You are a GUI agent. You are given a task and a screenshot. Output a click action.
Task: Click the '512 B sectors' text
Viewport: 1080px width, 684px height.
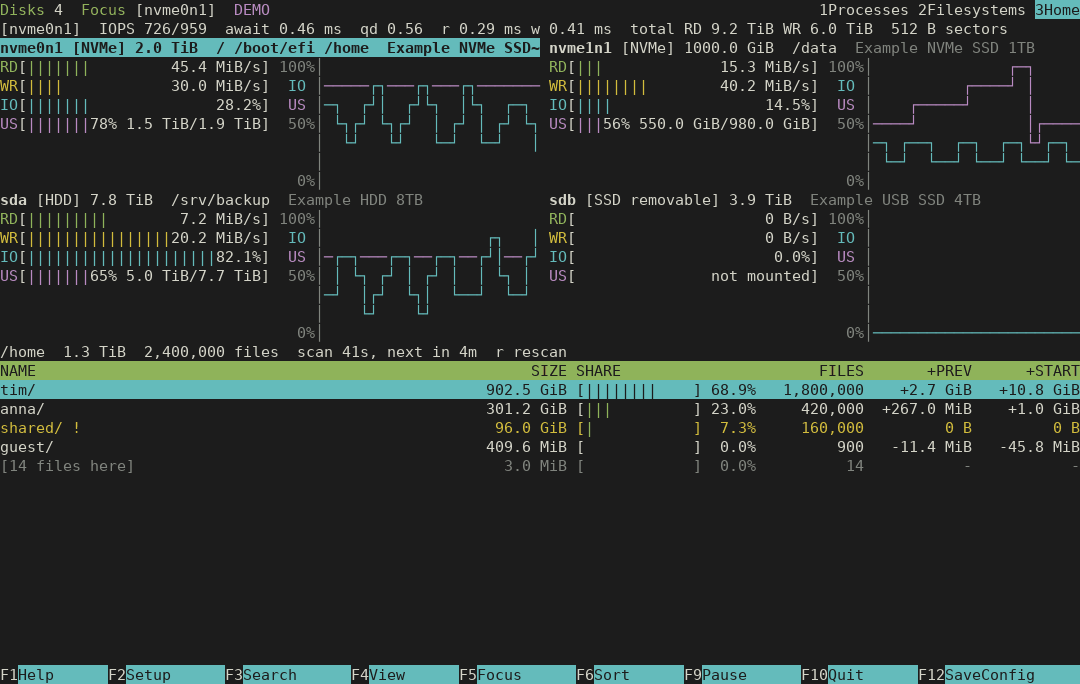pos(949,29)
